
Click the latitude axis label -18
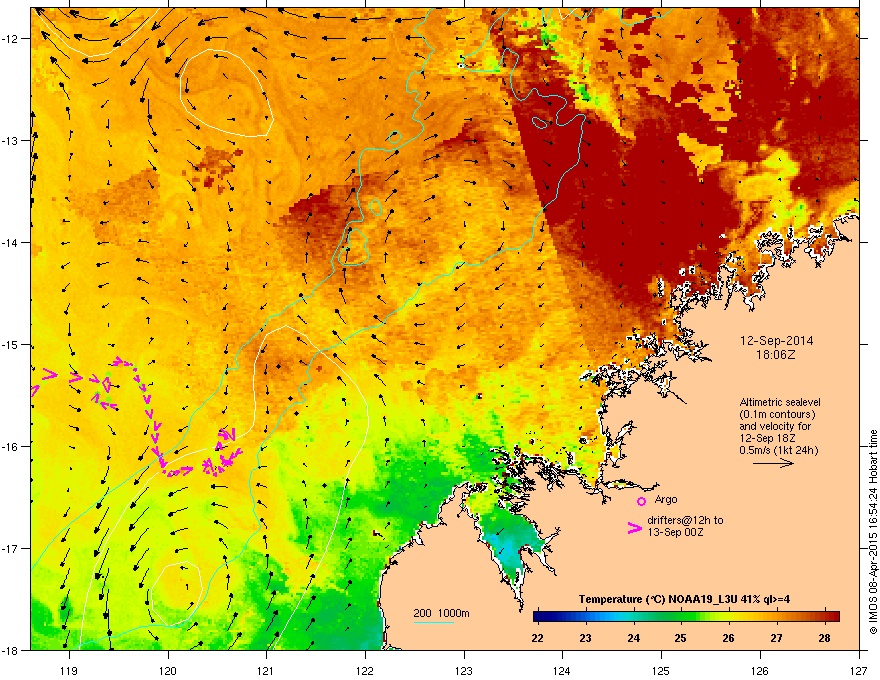tap(10, 650)
